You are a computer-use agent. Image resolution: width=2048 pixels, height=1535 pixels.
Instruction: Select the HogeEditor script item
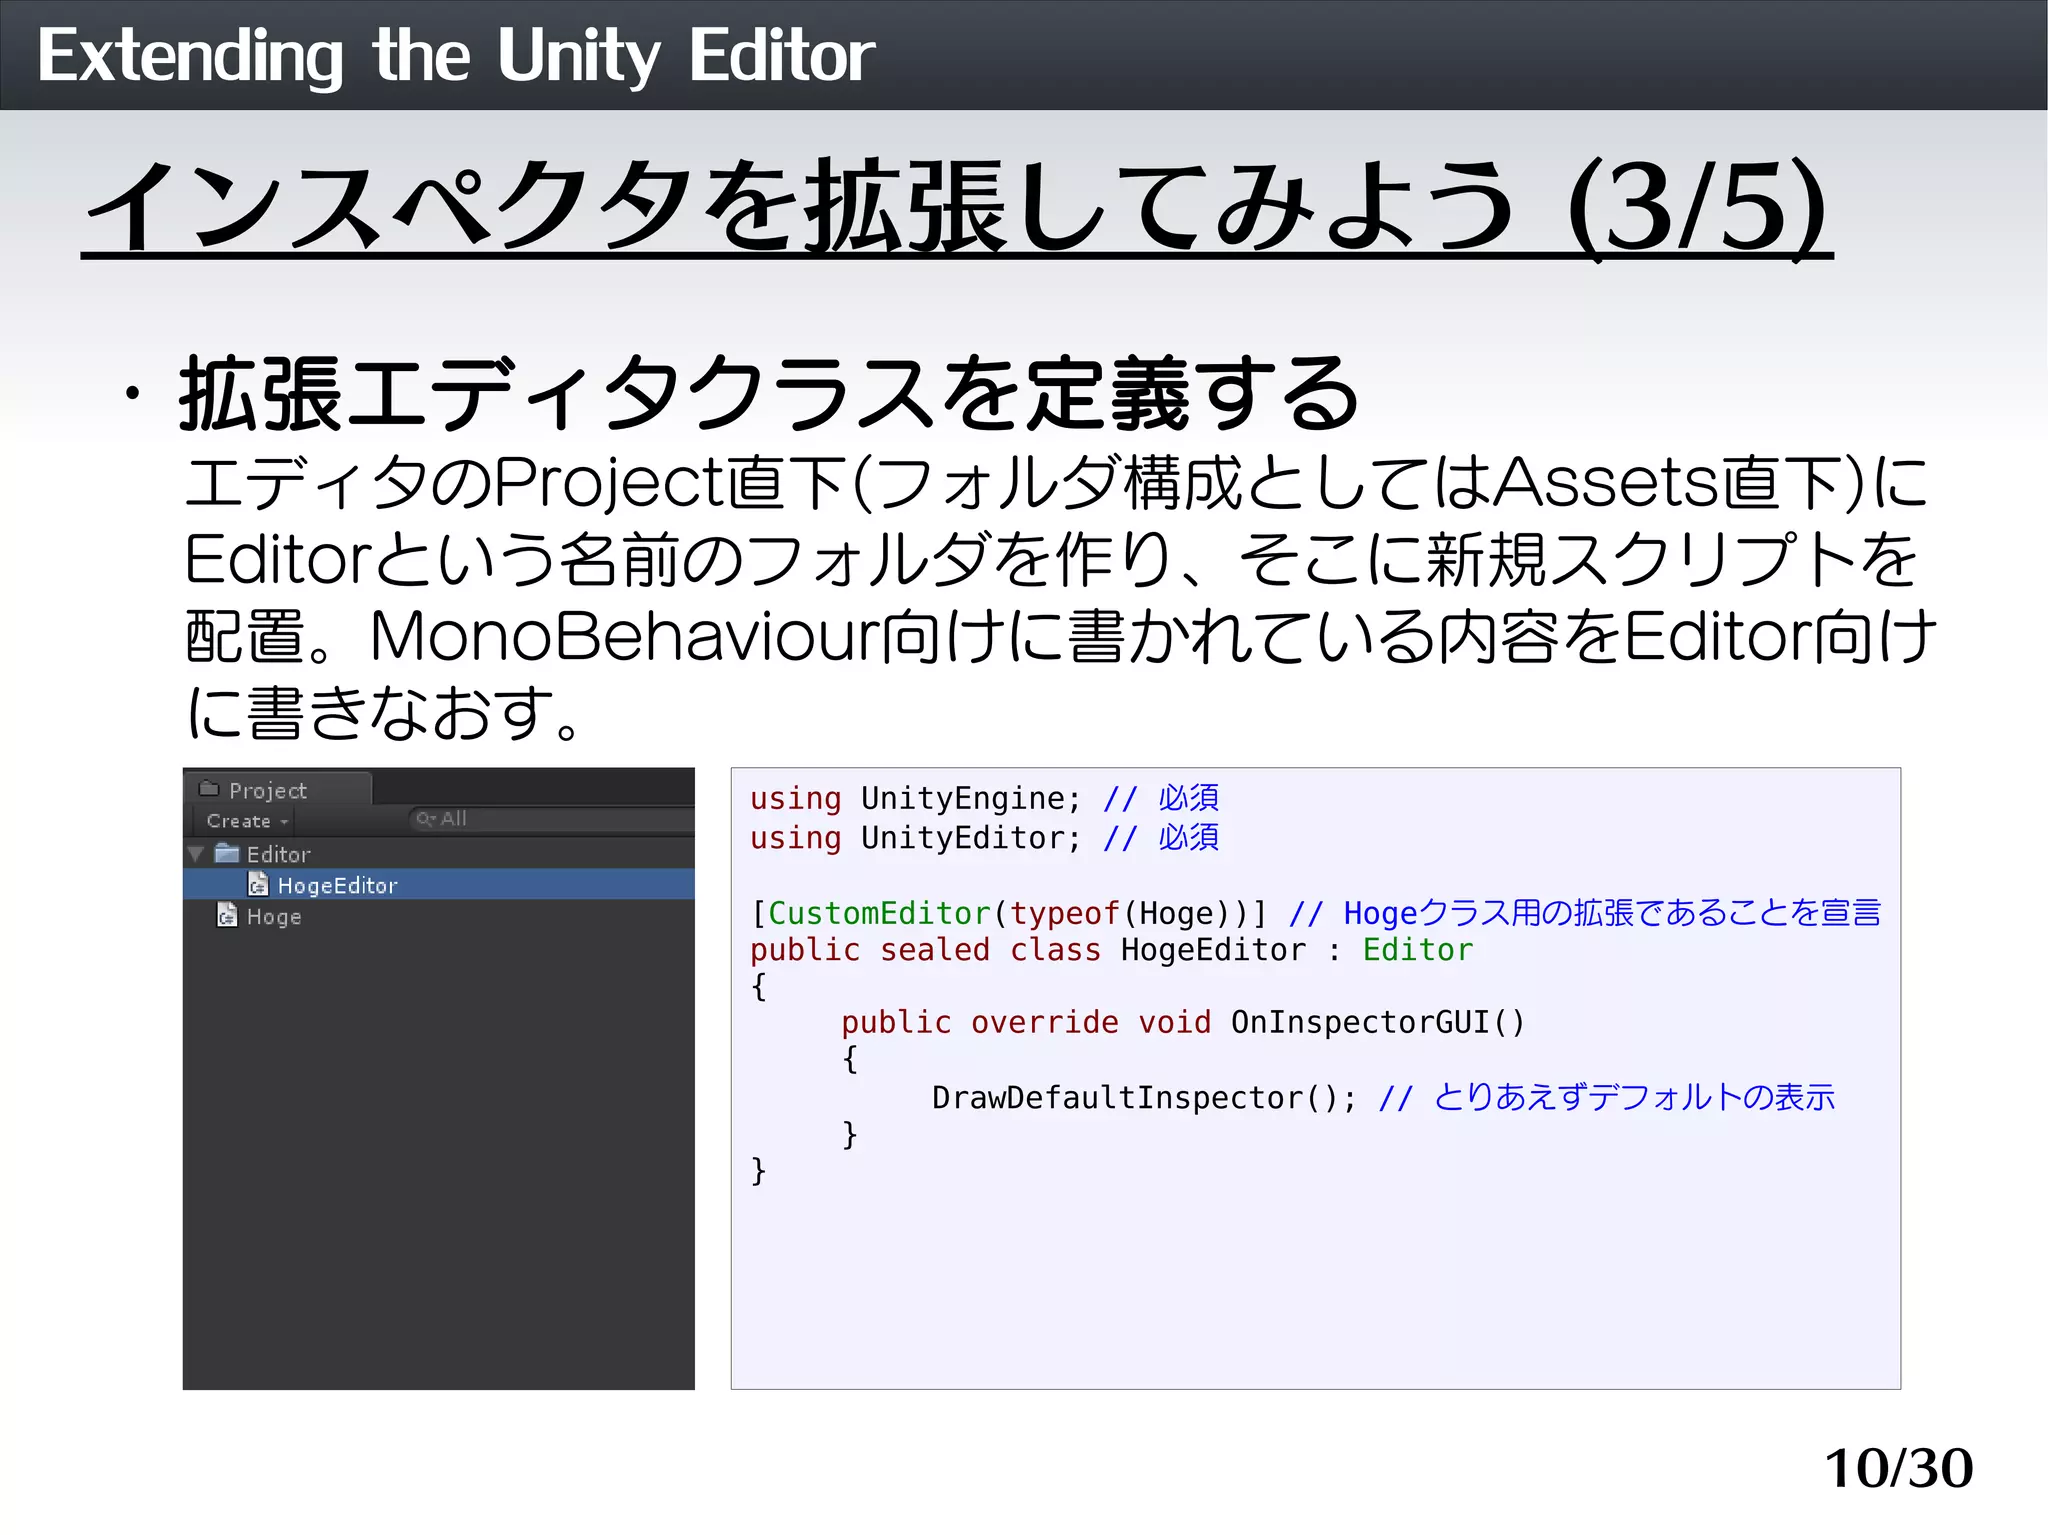[439, 885]
